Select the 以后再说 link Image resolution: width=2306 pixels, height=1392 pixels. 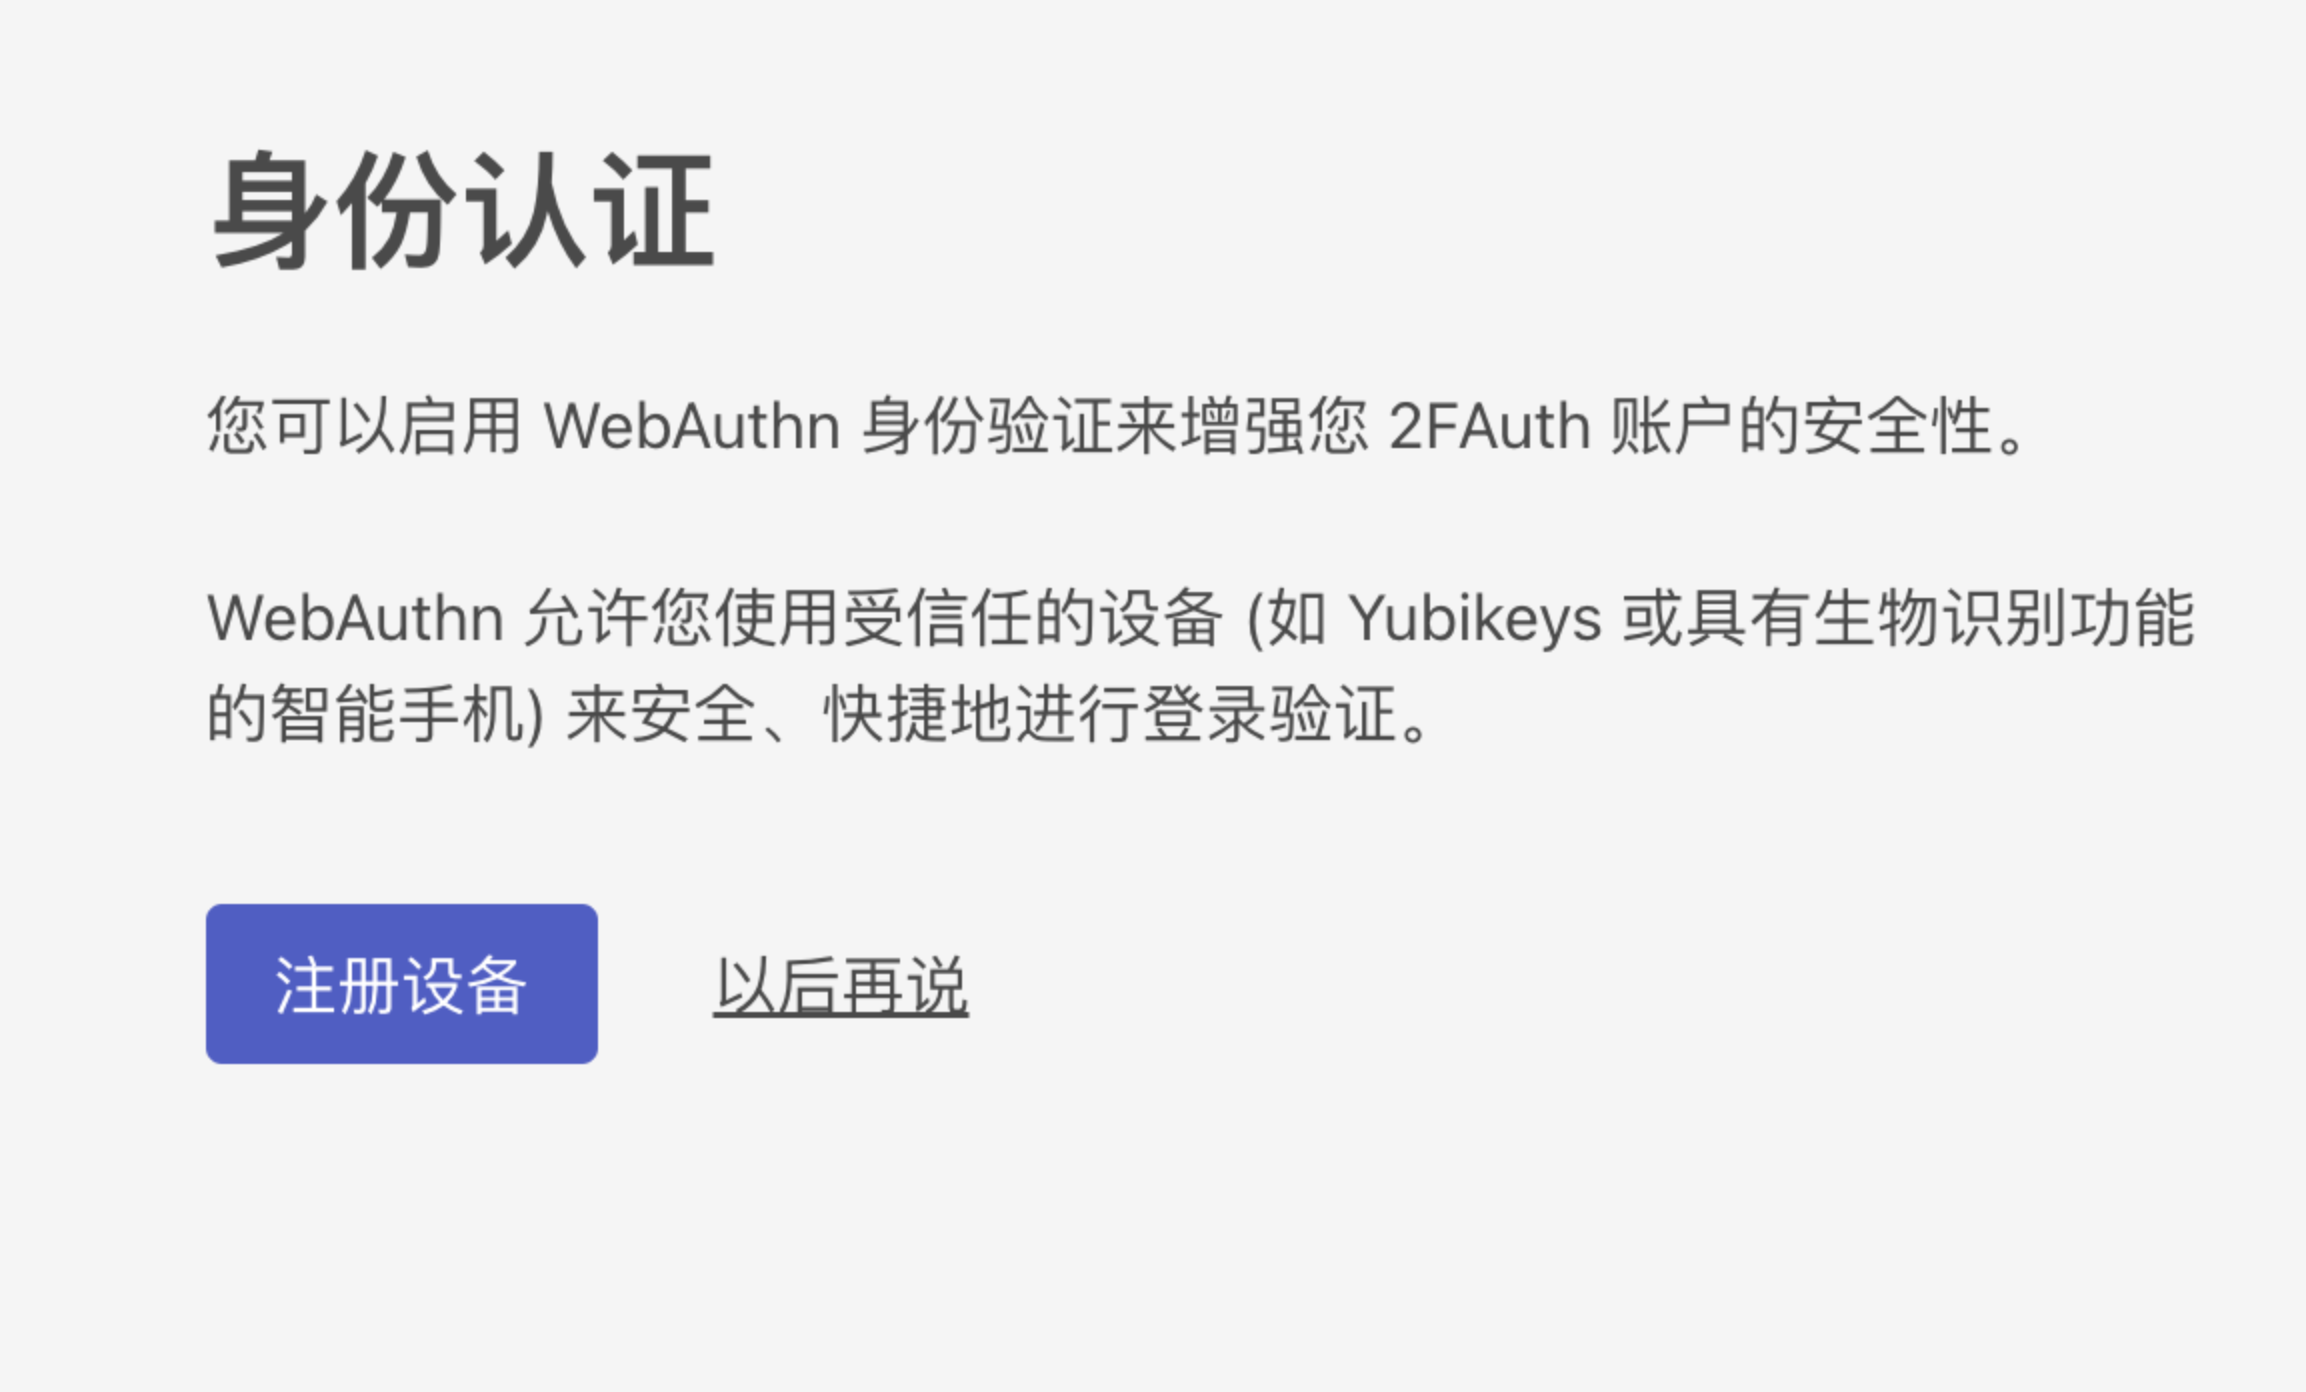[840, 986]
